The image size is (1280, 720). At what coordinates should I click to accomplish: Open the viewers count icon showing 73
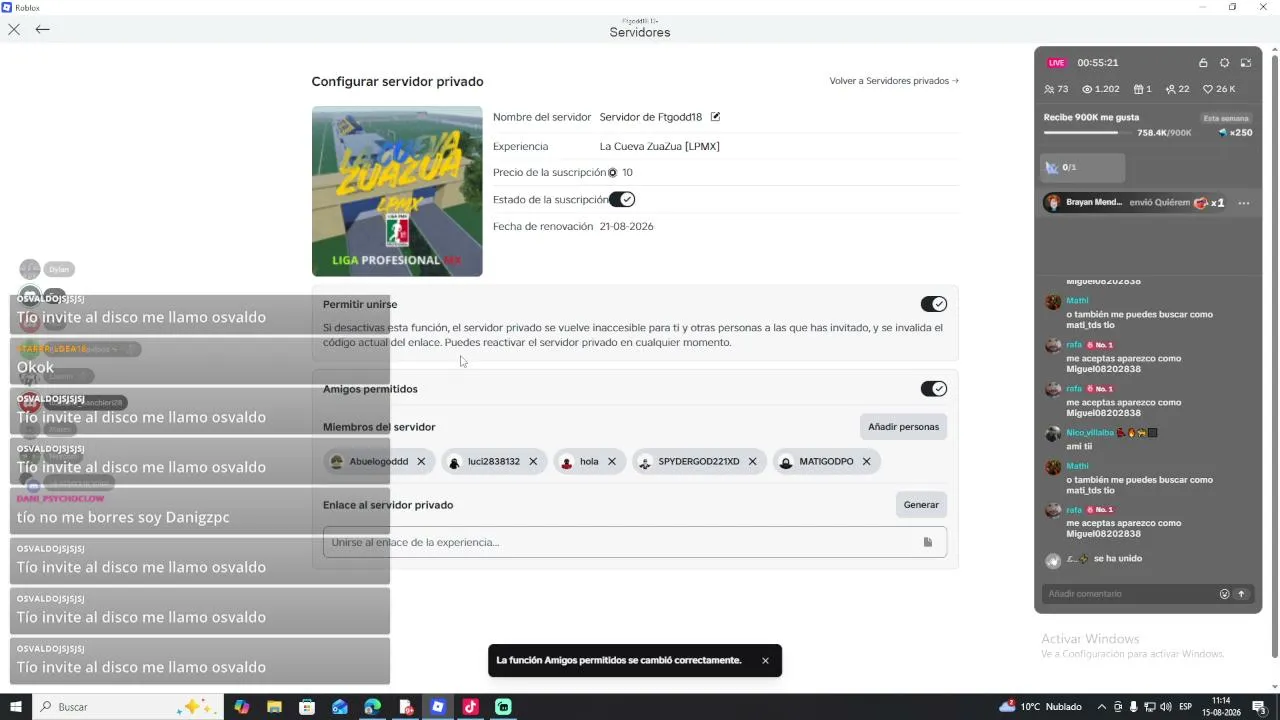tap(1056, 89)
